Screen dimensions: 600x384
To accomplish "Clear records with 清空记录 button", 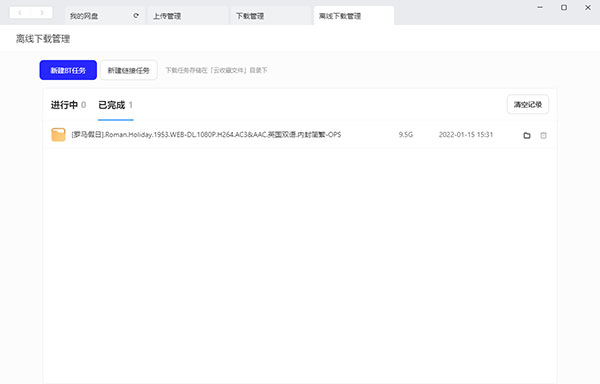I will click(528, 104).
